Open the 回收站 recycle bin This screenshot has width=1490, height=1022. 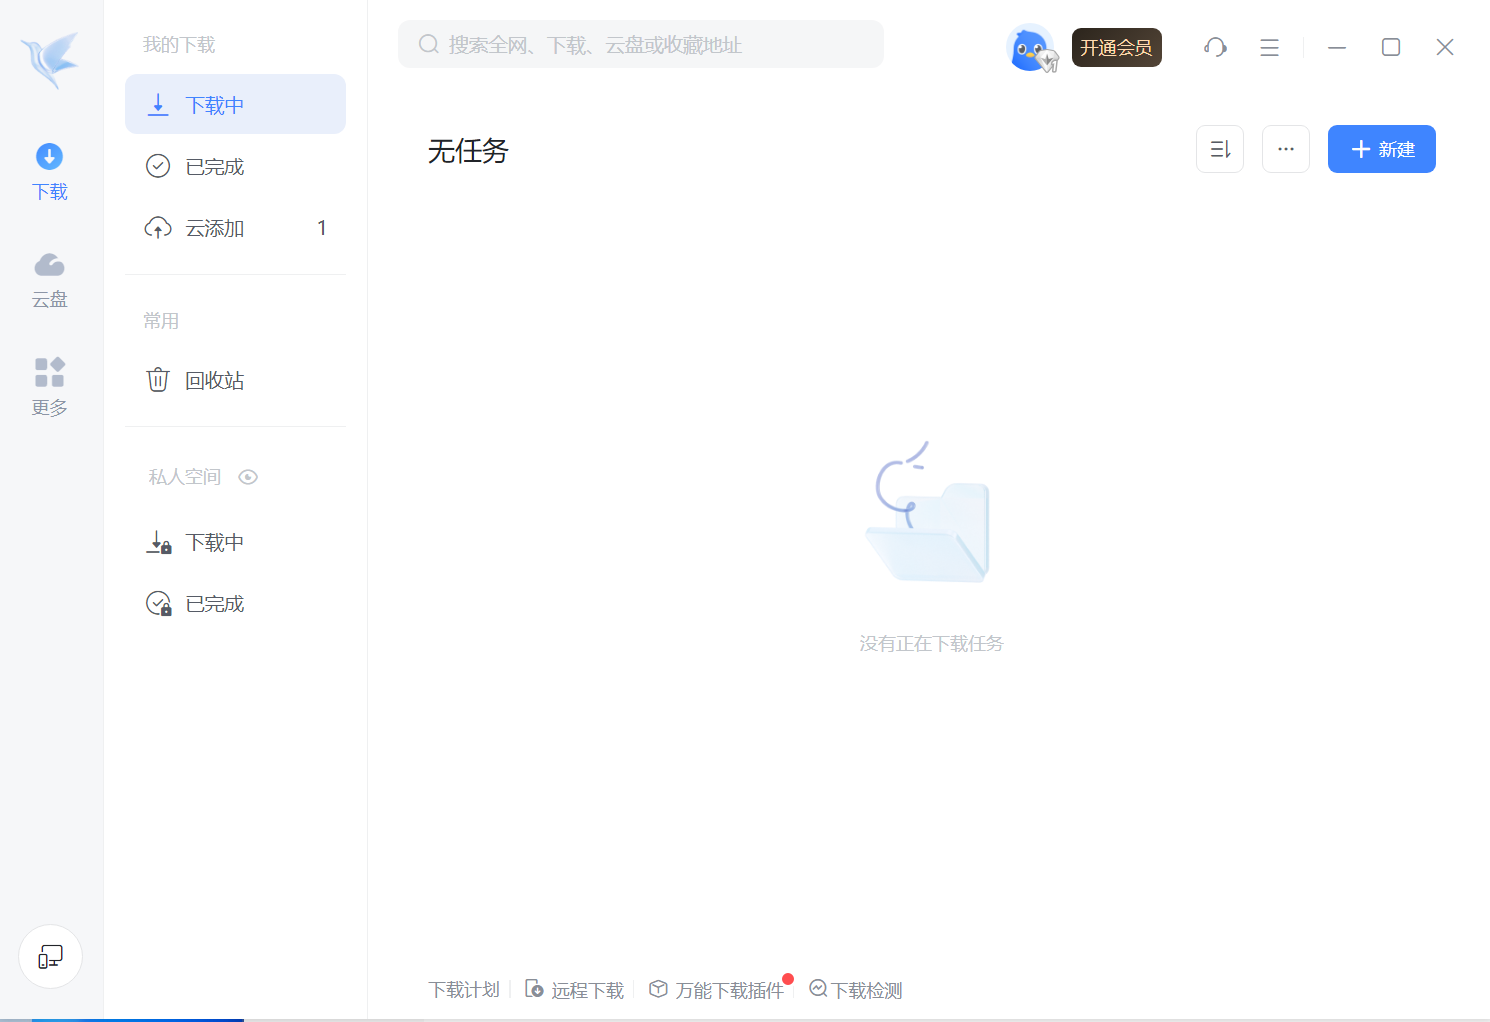(235, 380)
